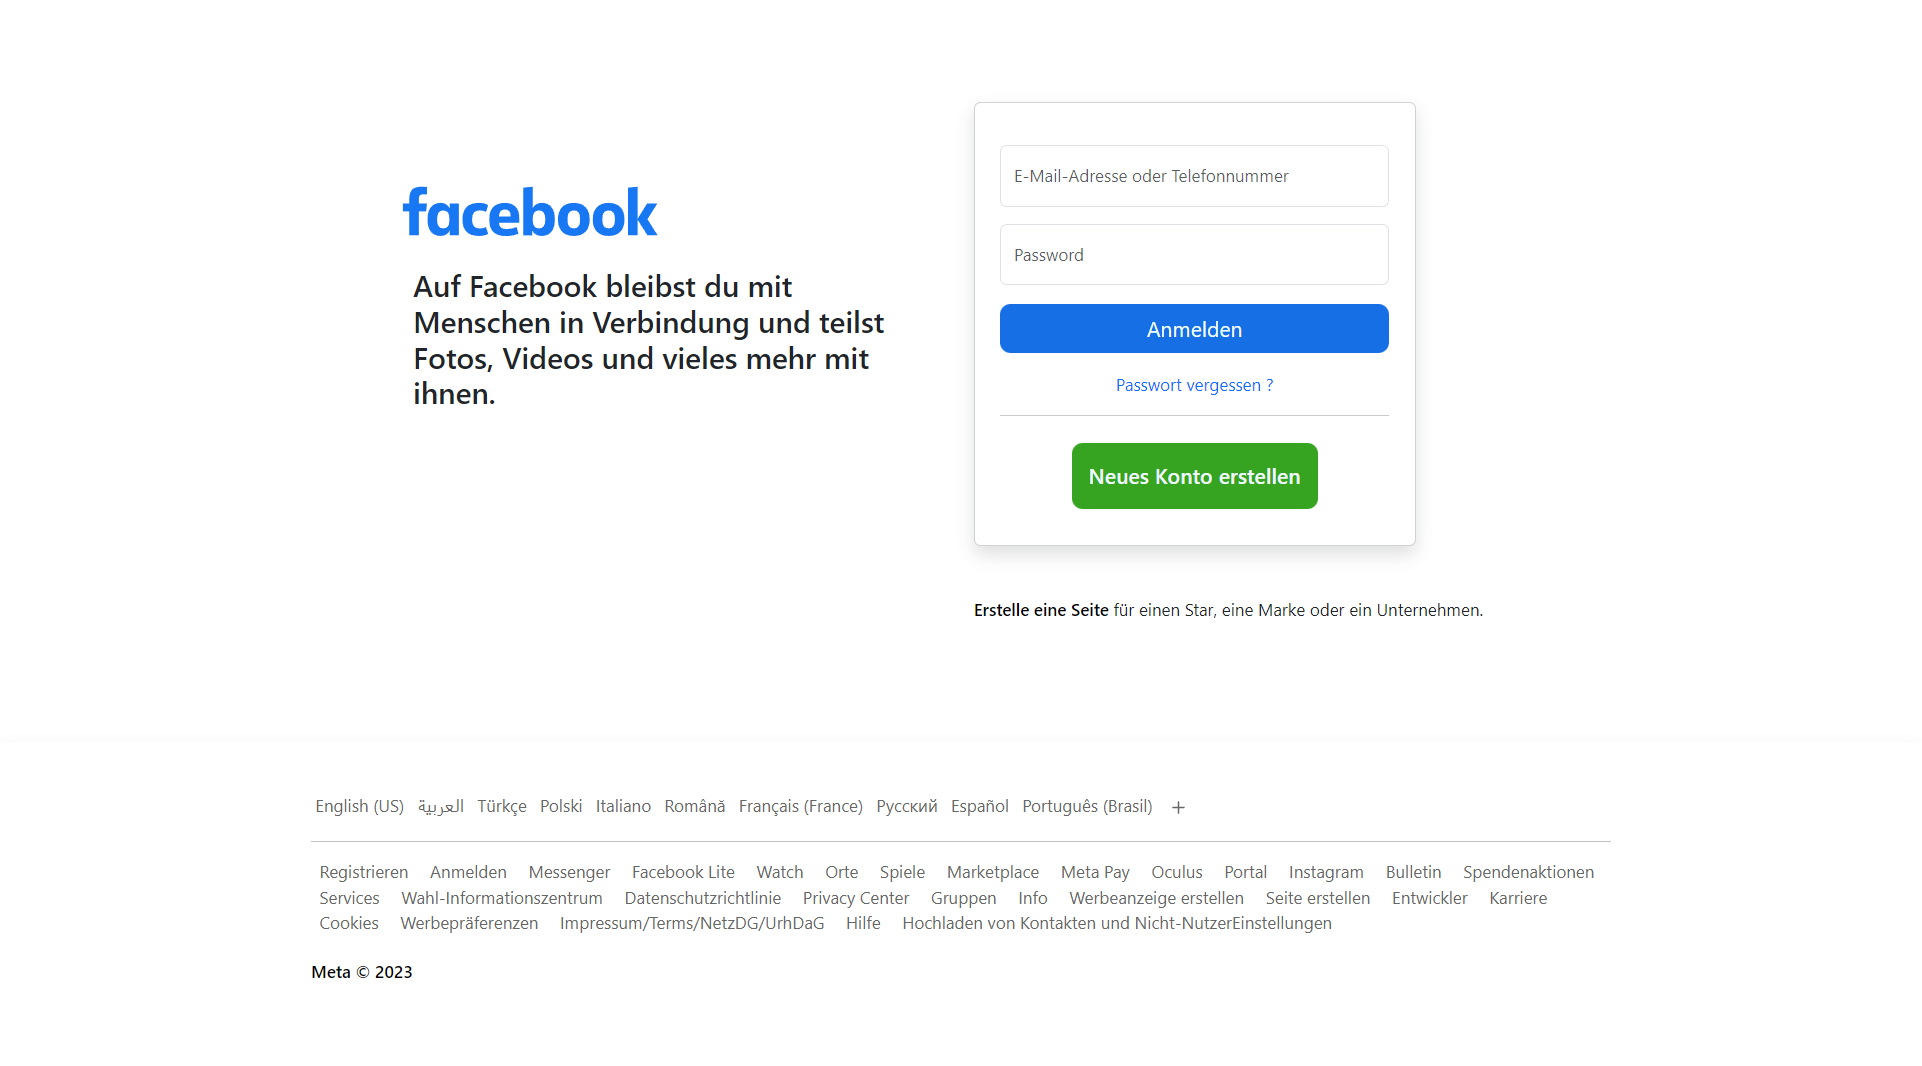Focus the Password input field
Image resolution: width=1922 pixels, height=1066 pixels.
click(1194, 255)
